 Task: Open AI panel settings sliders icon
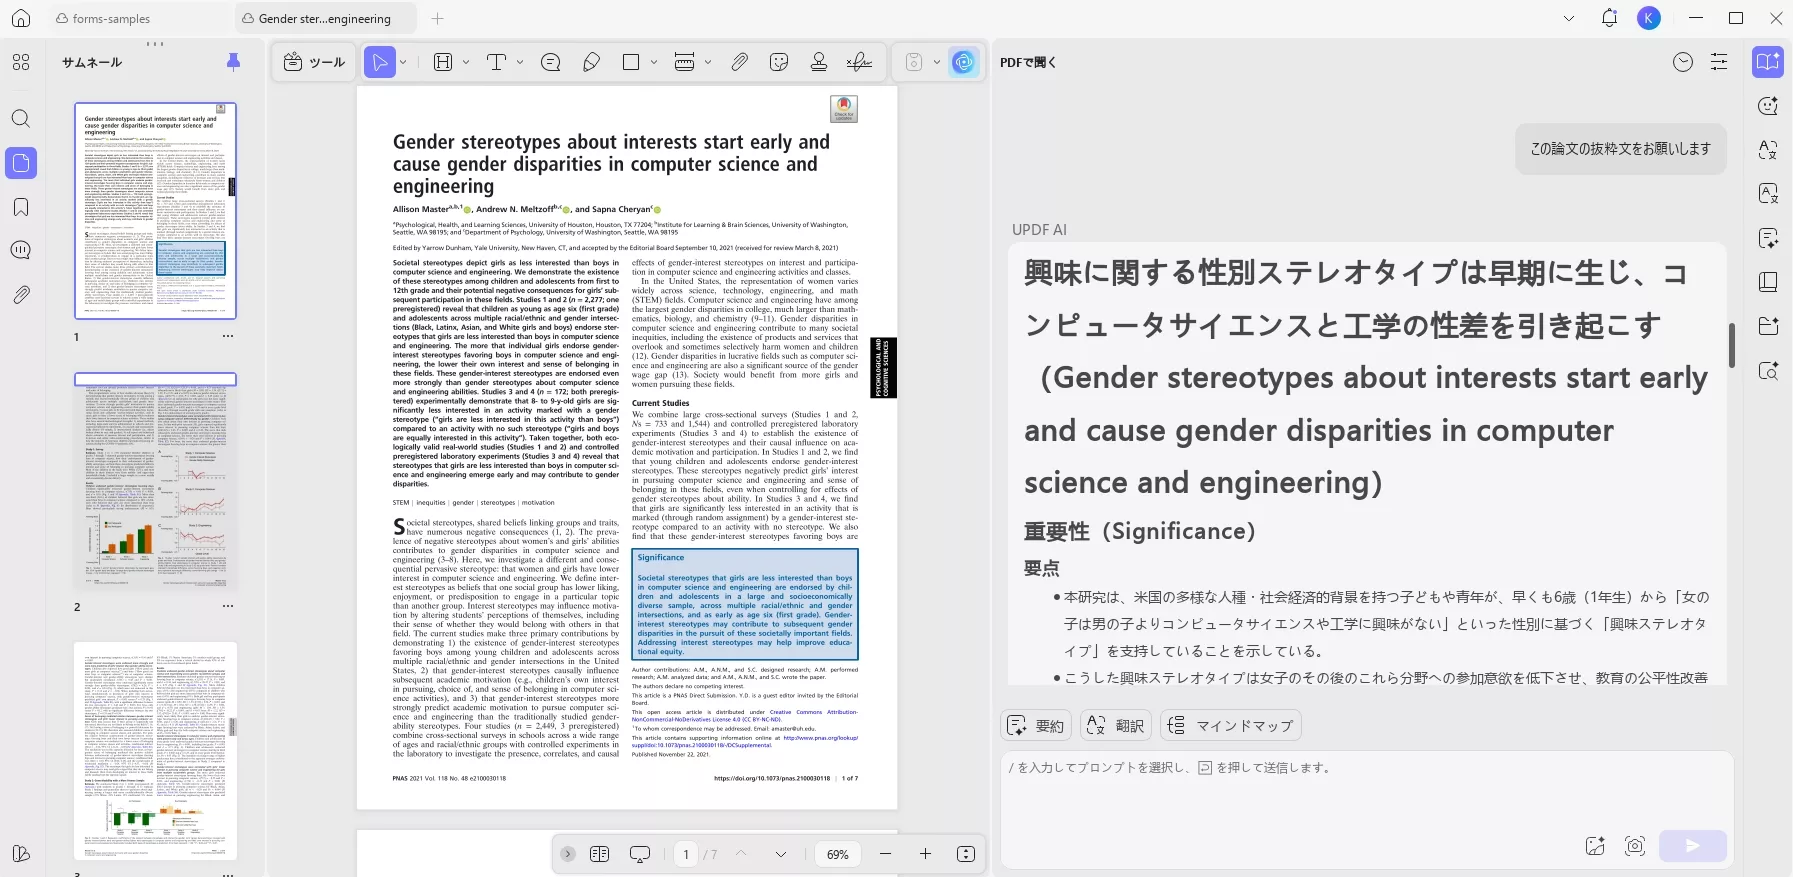[1719, 62]
